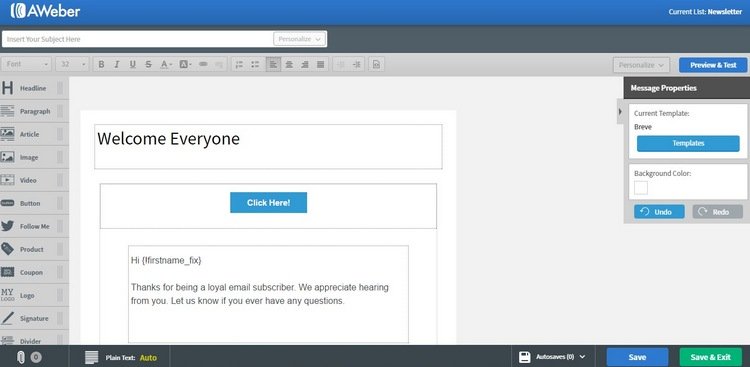750x367 pixels.
Task: Open attachments via the paperclip icon
Action: 21,357
